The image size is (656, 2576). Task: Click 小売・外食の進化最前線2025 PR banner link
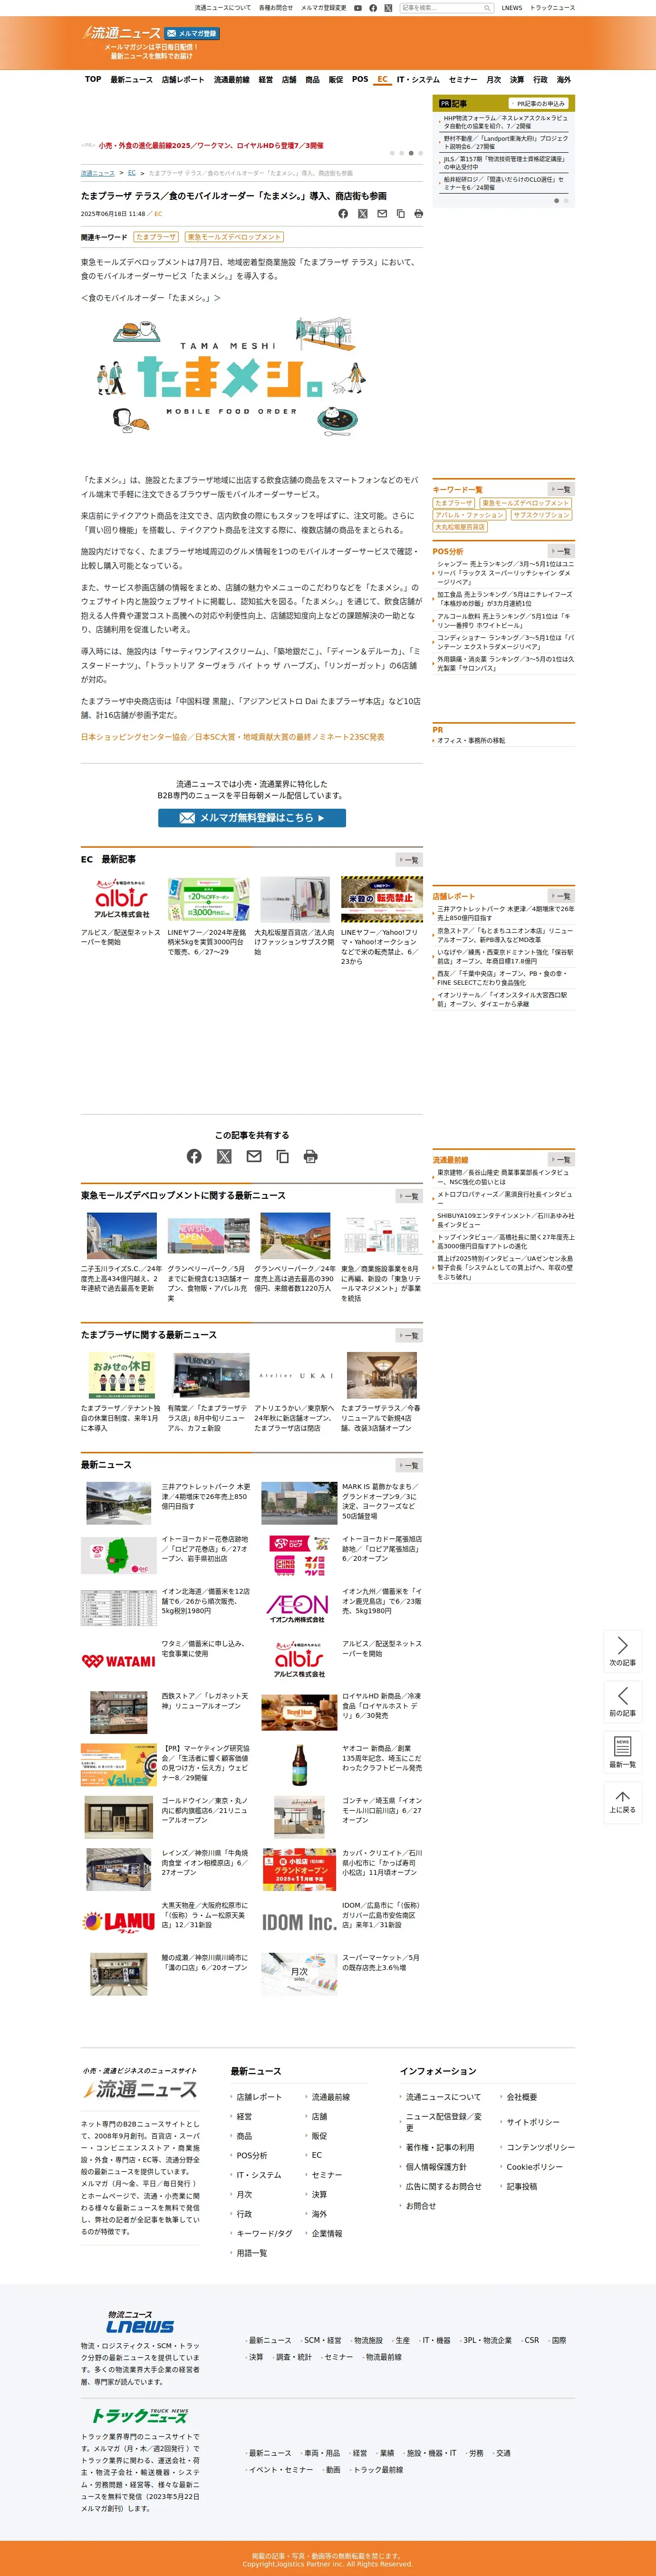coord(210,145)
